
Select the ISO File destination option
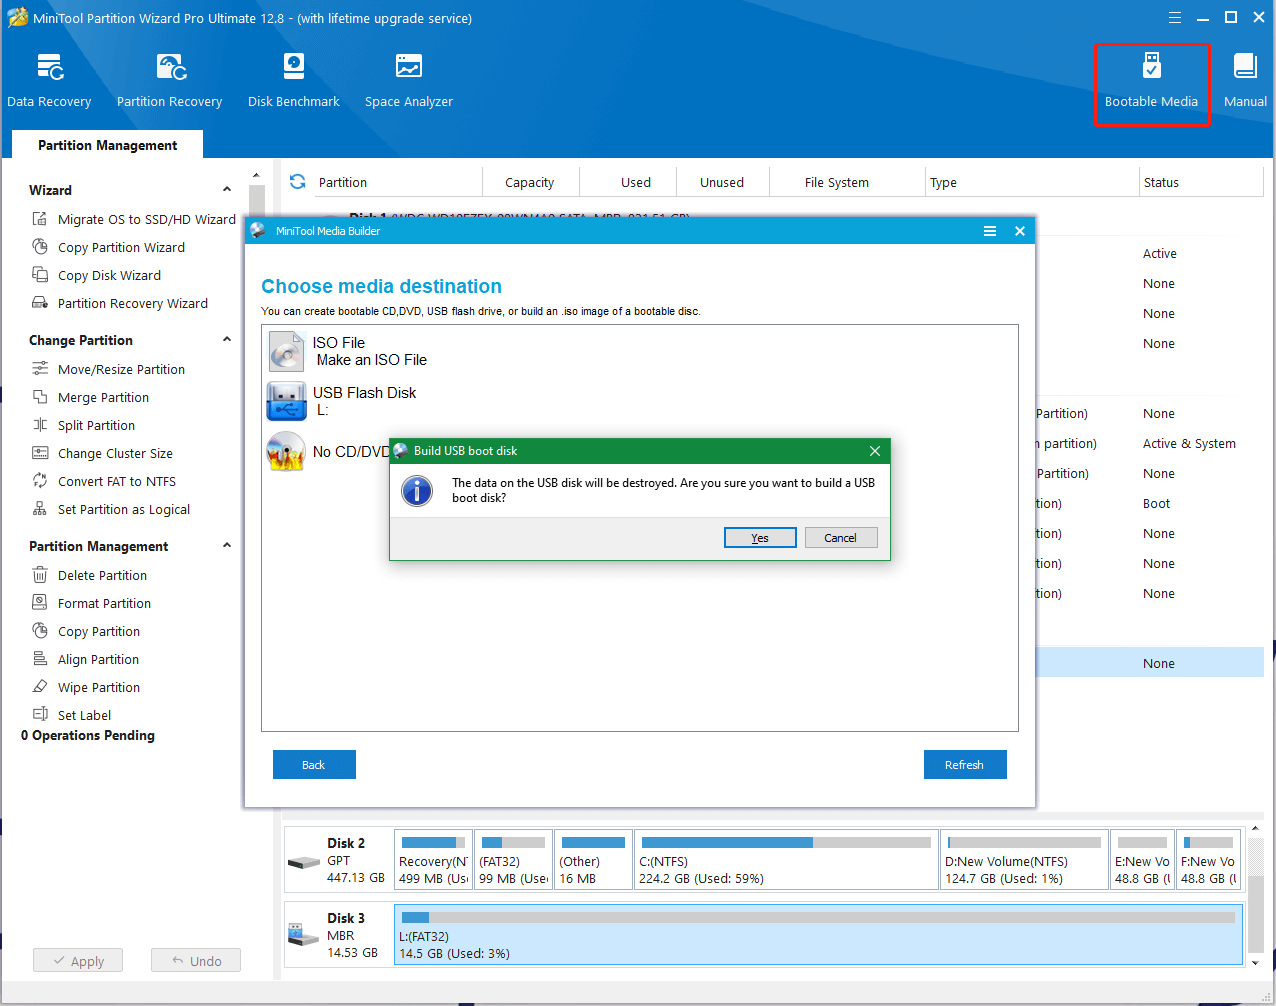(x=348, y=351)
